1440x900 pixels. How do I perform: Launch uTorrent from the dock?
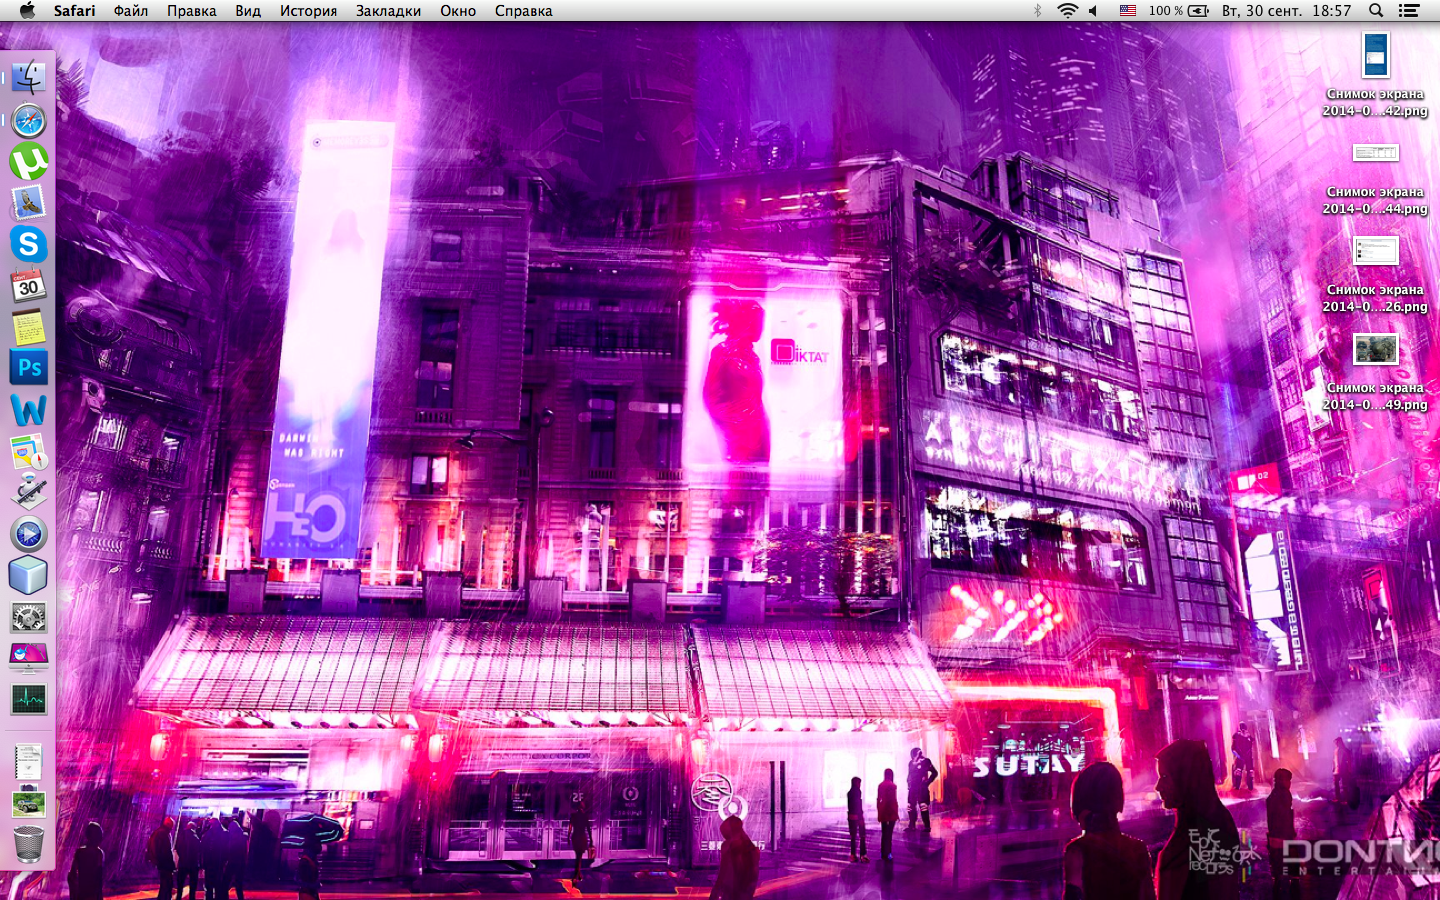point(28,161)
